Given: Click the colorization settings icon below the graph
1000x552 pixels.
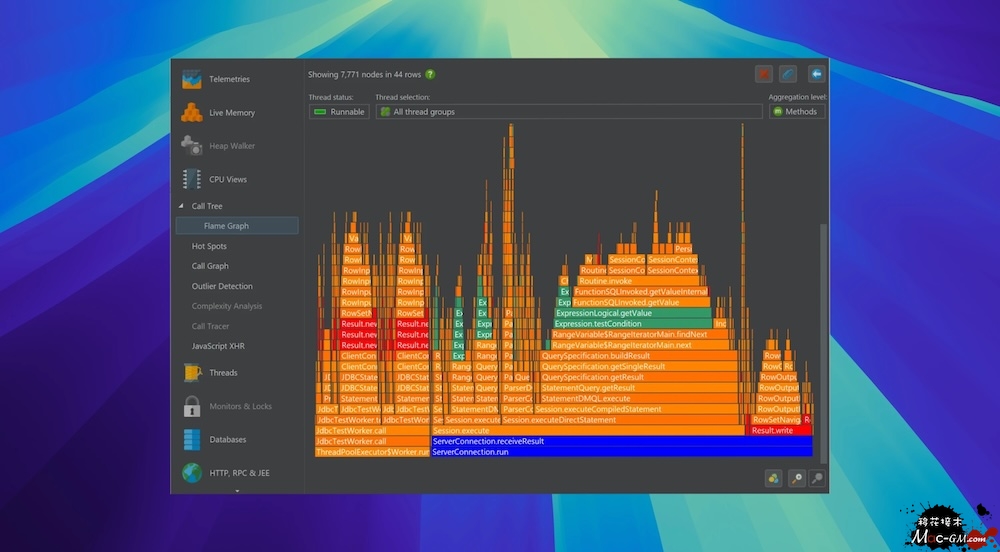Looking at the screenshot, I should tap(773, 479).
